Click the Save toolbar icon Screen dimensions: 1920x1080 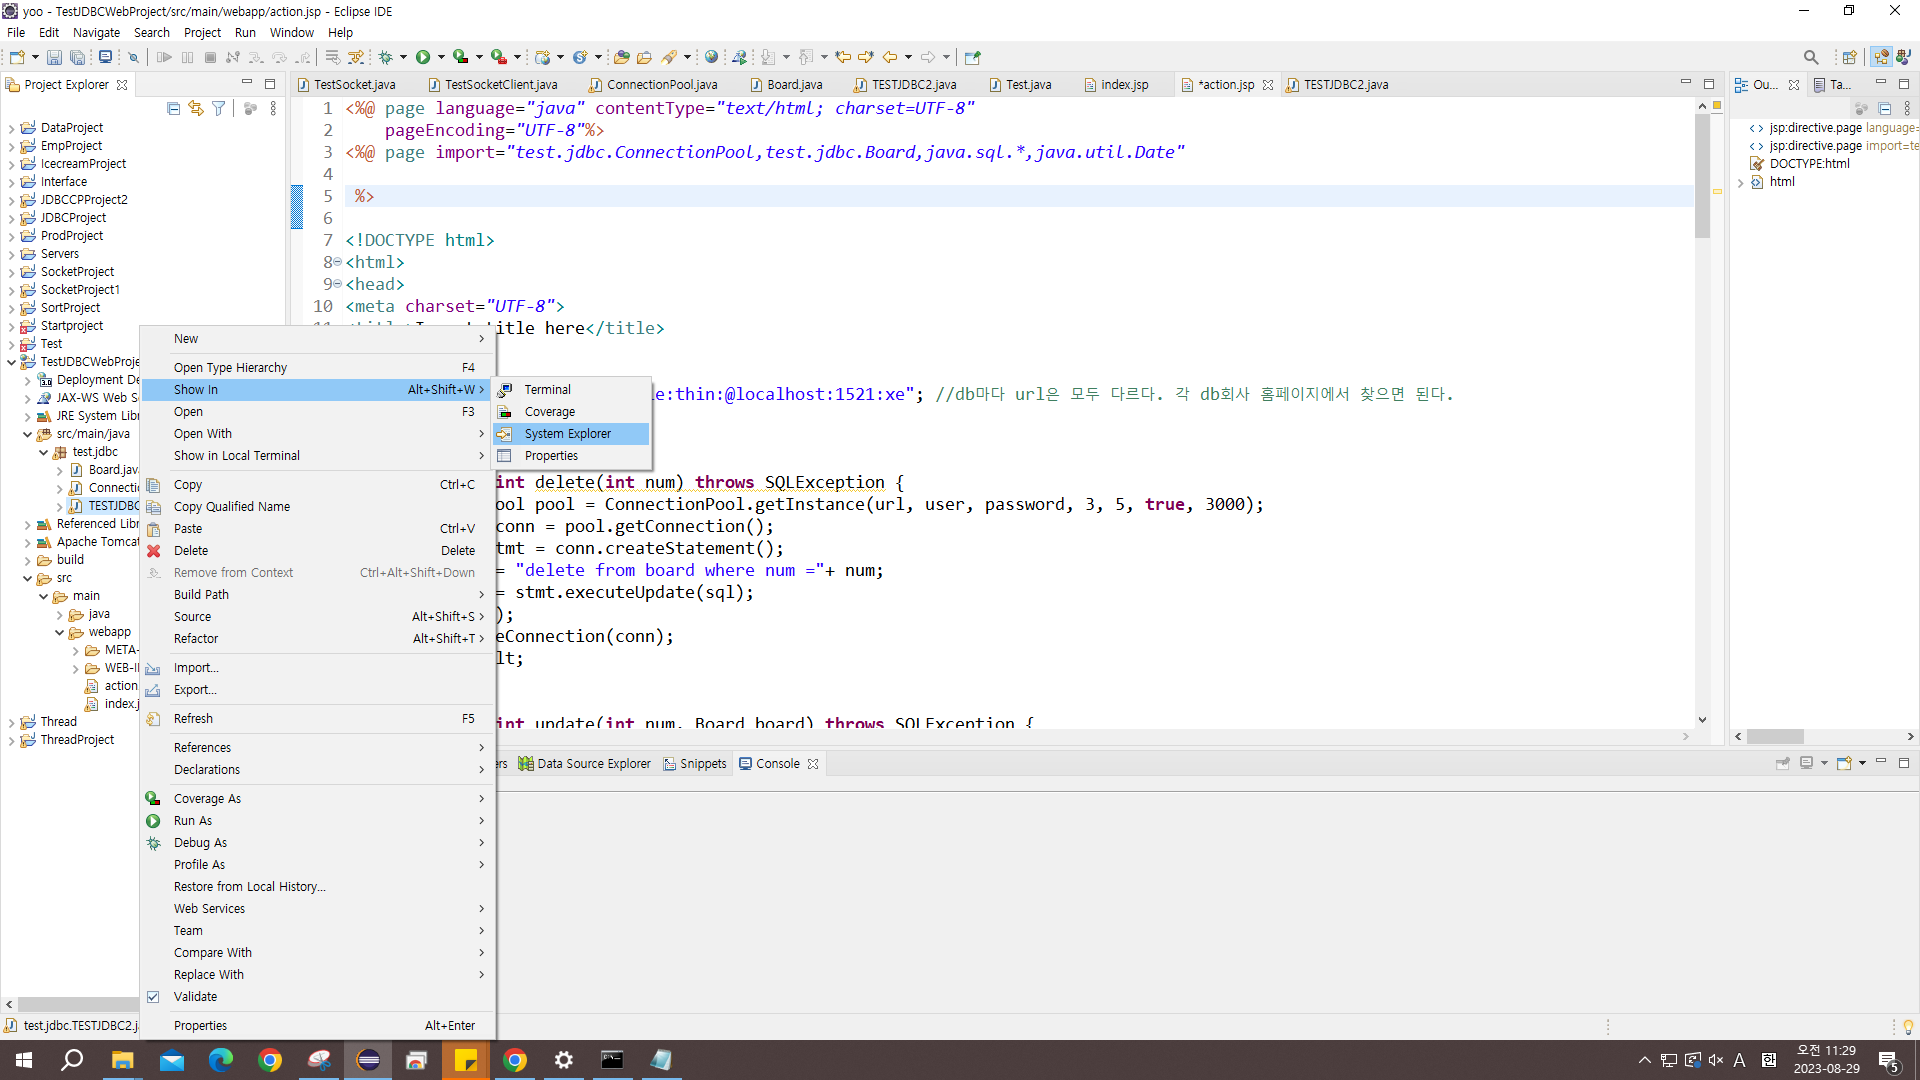pos(54,57)
